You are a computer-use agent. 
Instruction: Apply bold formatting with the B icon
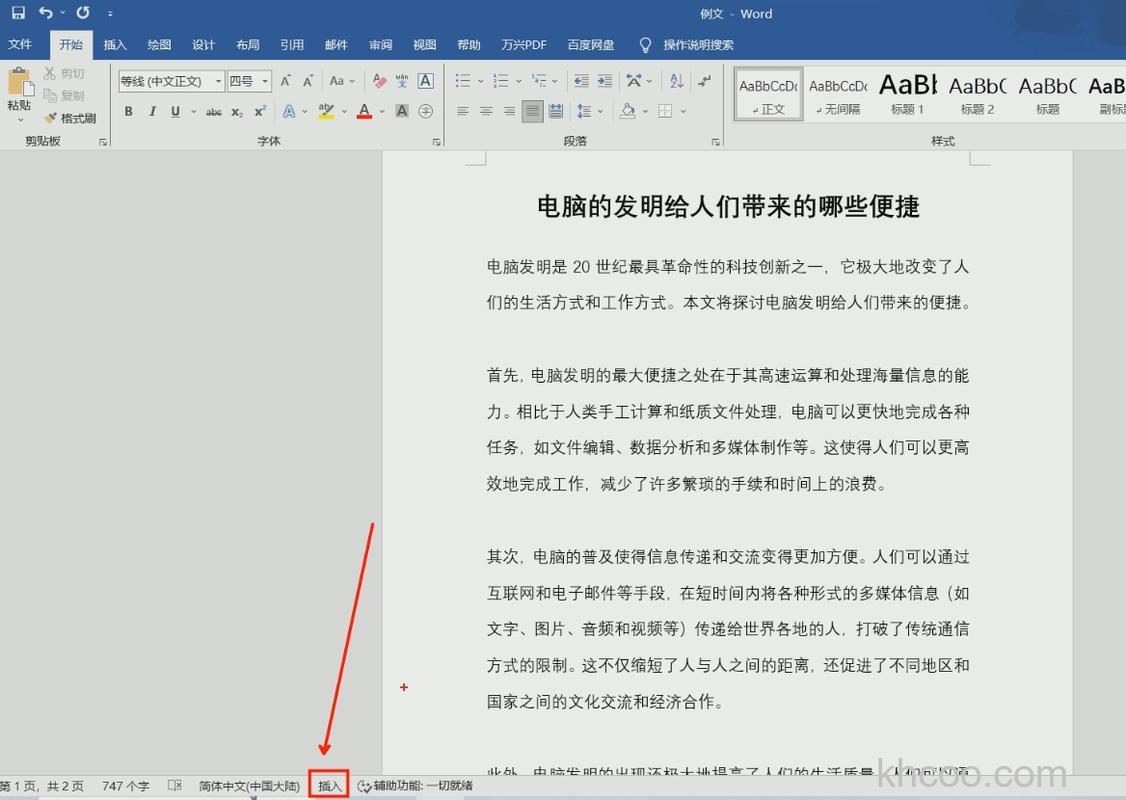tap(128, 112)
